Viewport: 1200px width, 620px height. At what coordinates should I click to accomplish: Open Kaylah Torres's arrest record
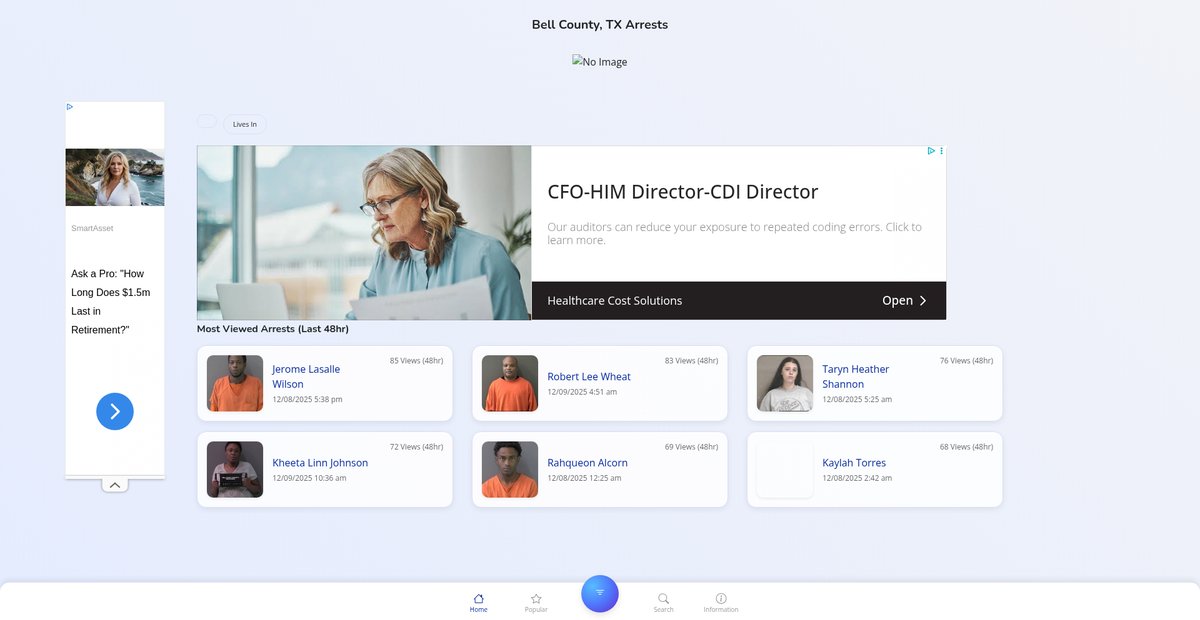[x=854, y=463]
